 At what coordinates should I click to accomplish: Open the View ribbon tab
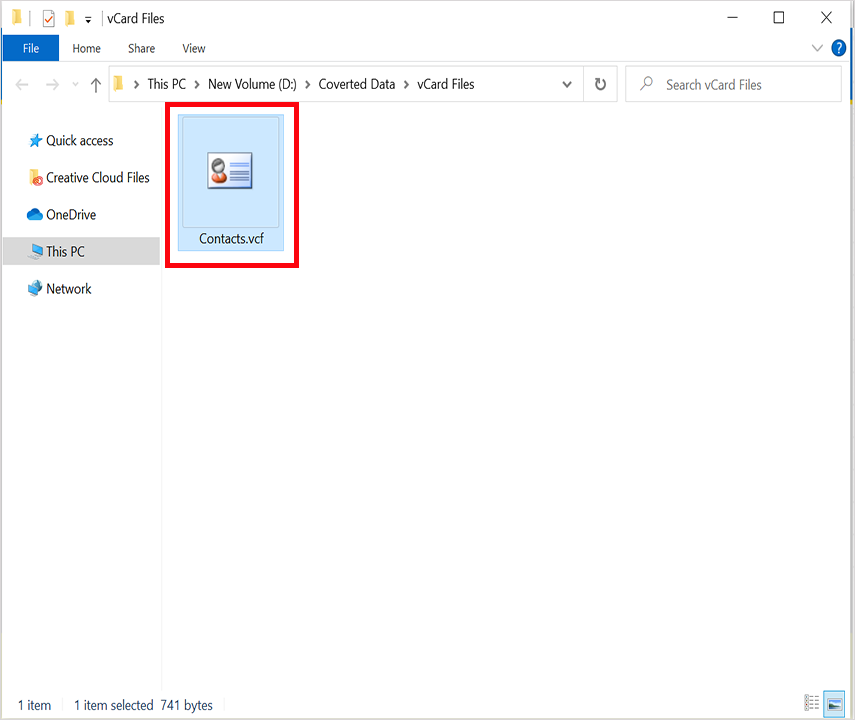(194, 49)
